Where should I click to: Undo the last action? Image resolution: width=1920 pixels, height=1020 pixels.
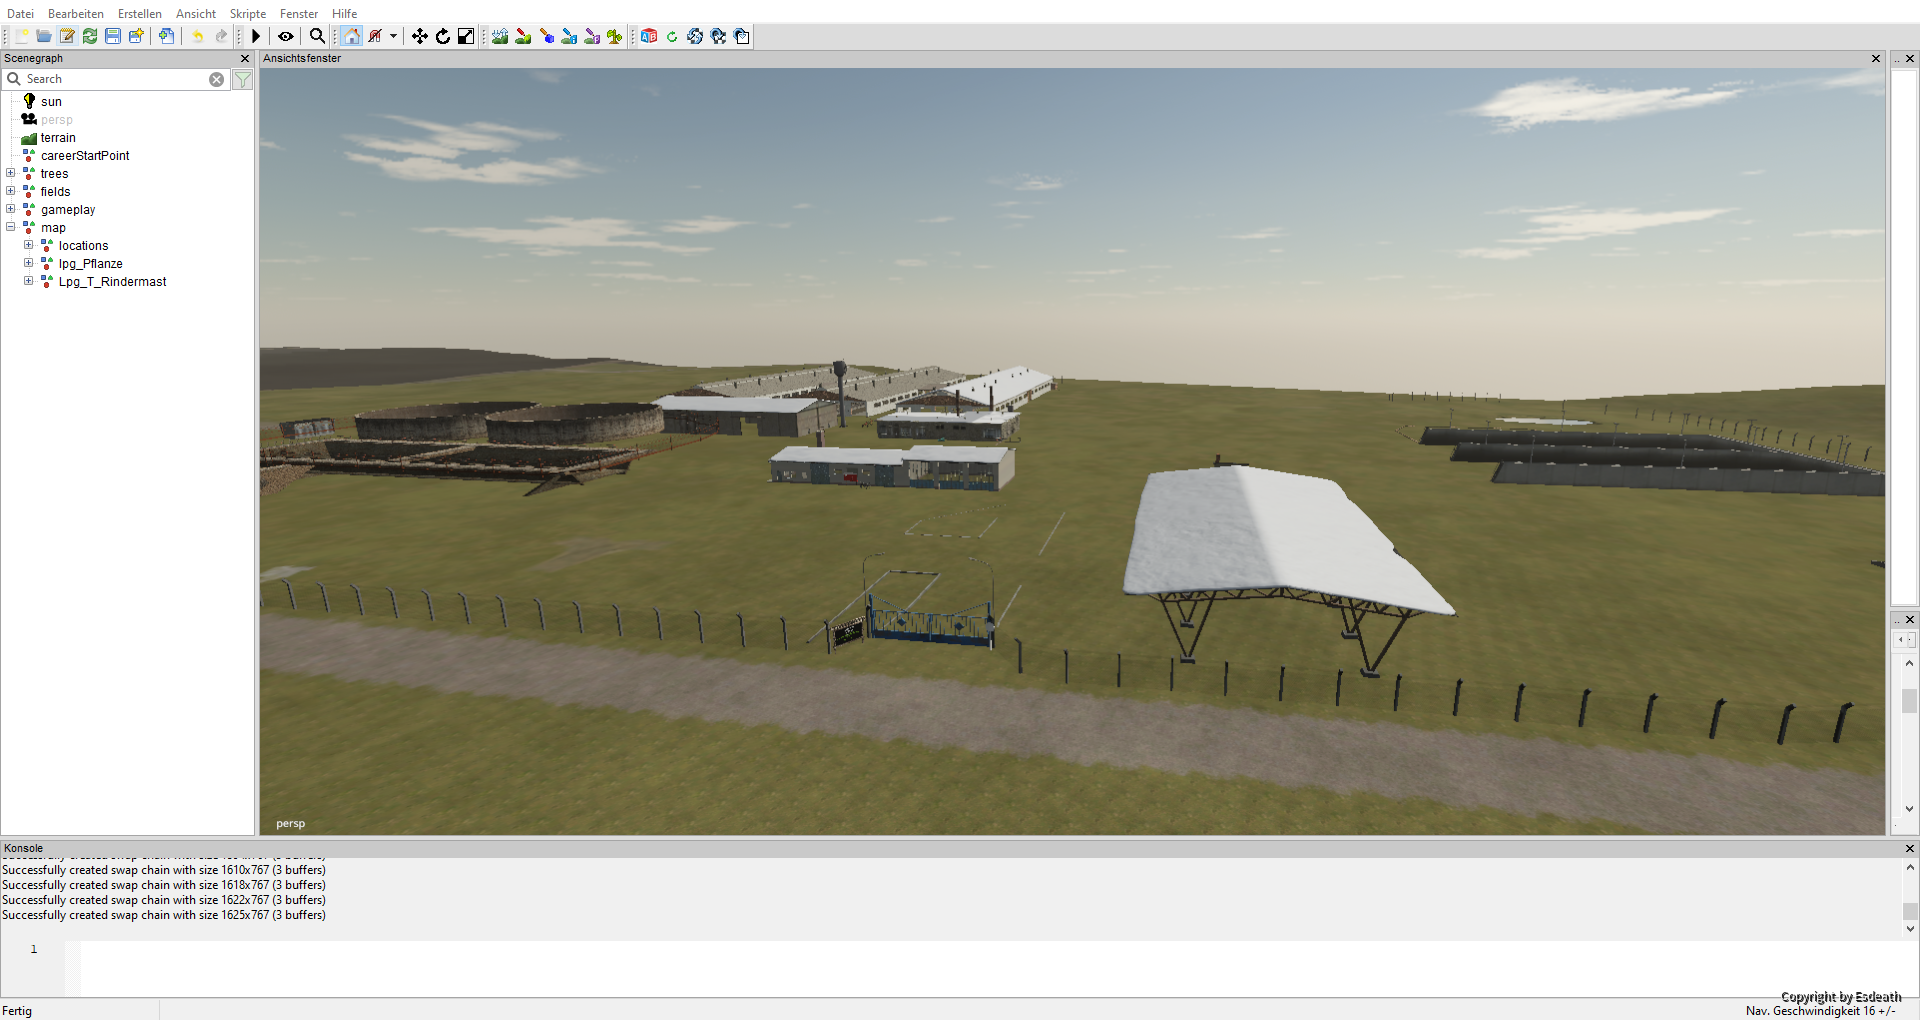tap(198, 36)
